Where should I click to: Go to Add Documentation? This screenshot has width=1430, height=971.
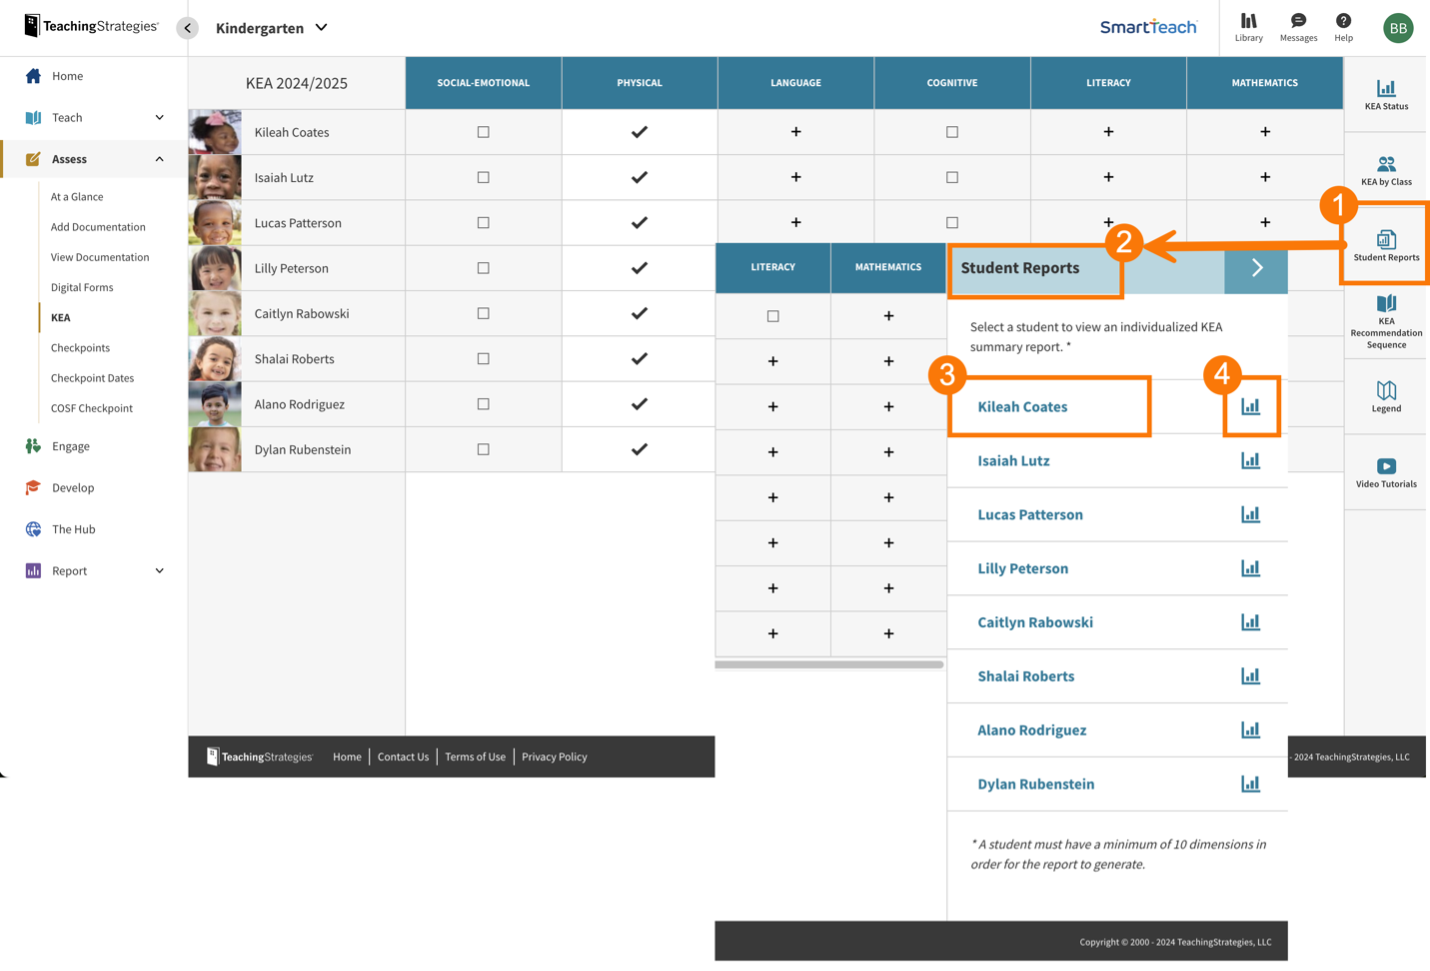98,227
